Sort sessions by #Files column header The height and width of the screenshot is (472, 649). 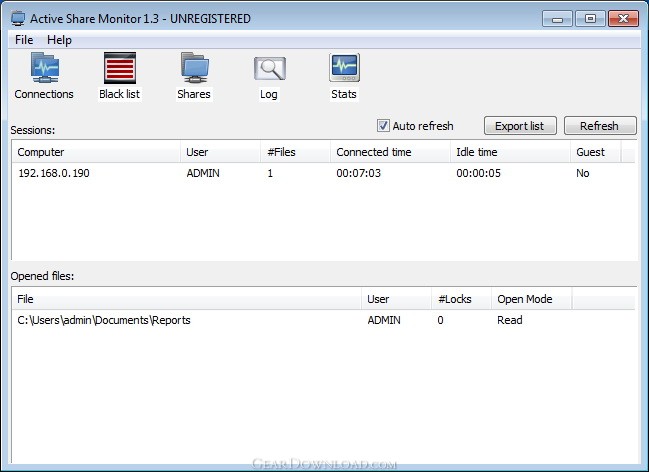click(x=296, y=152)
